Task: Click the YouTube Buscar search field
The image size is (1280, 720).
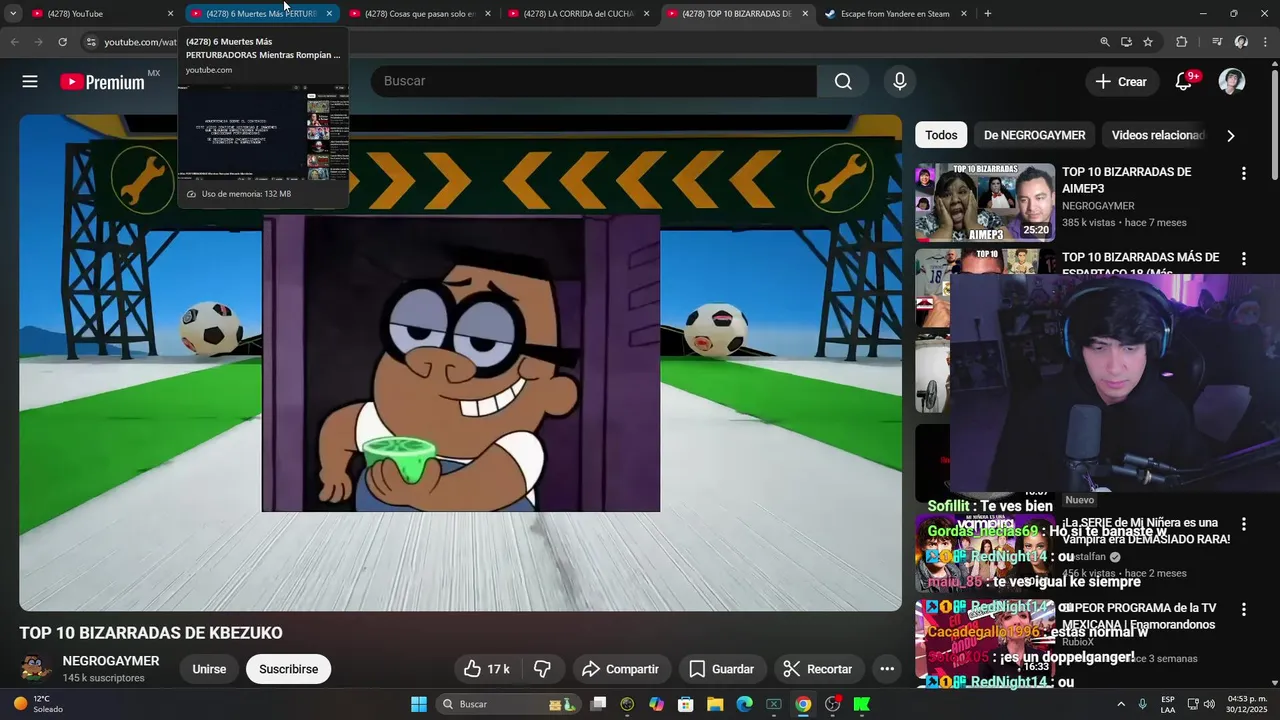Action: 594,81
